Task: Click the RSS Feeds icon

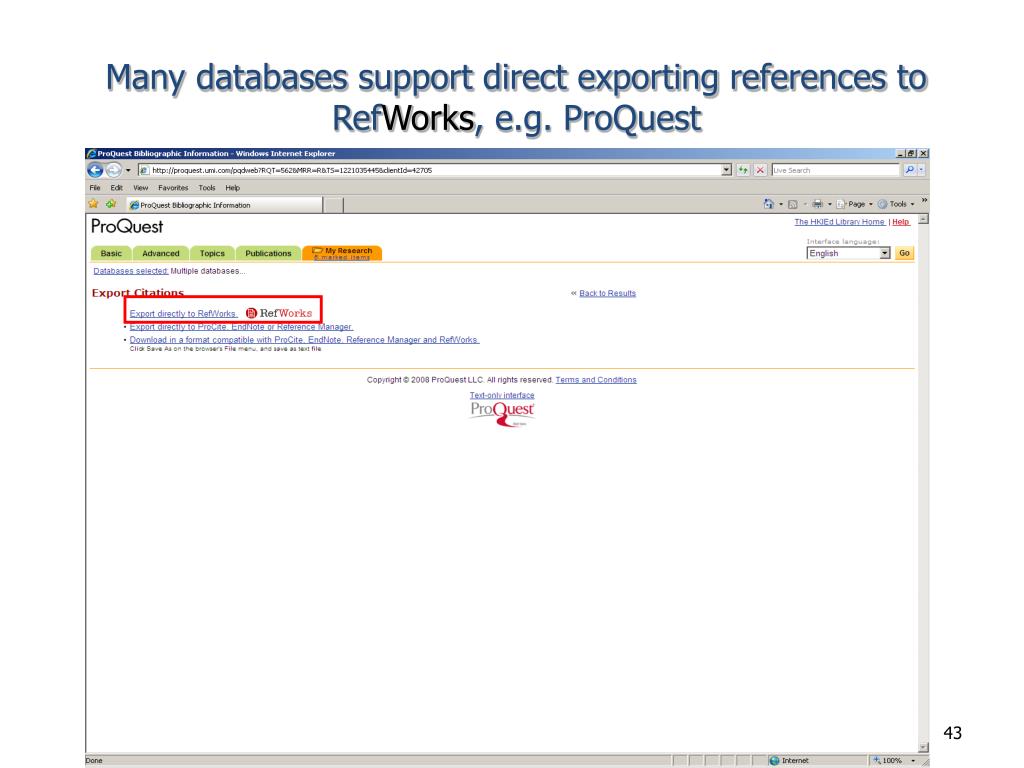Action: [793, 204]
